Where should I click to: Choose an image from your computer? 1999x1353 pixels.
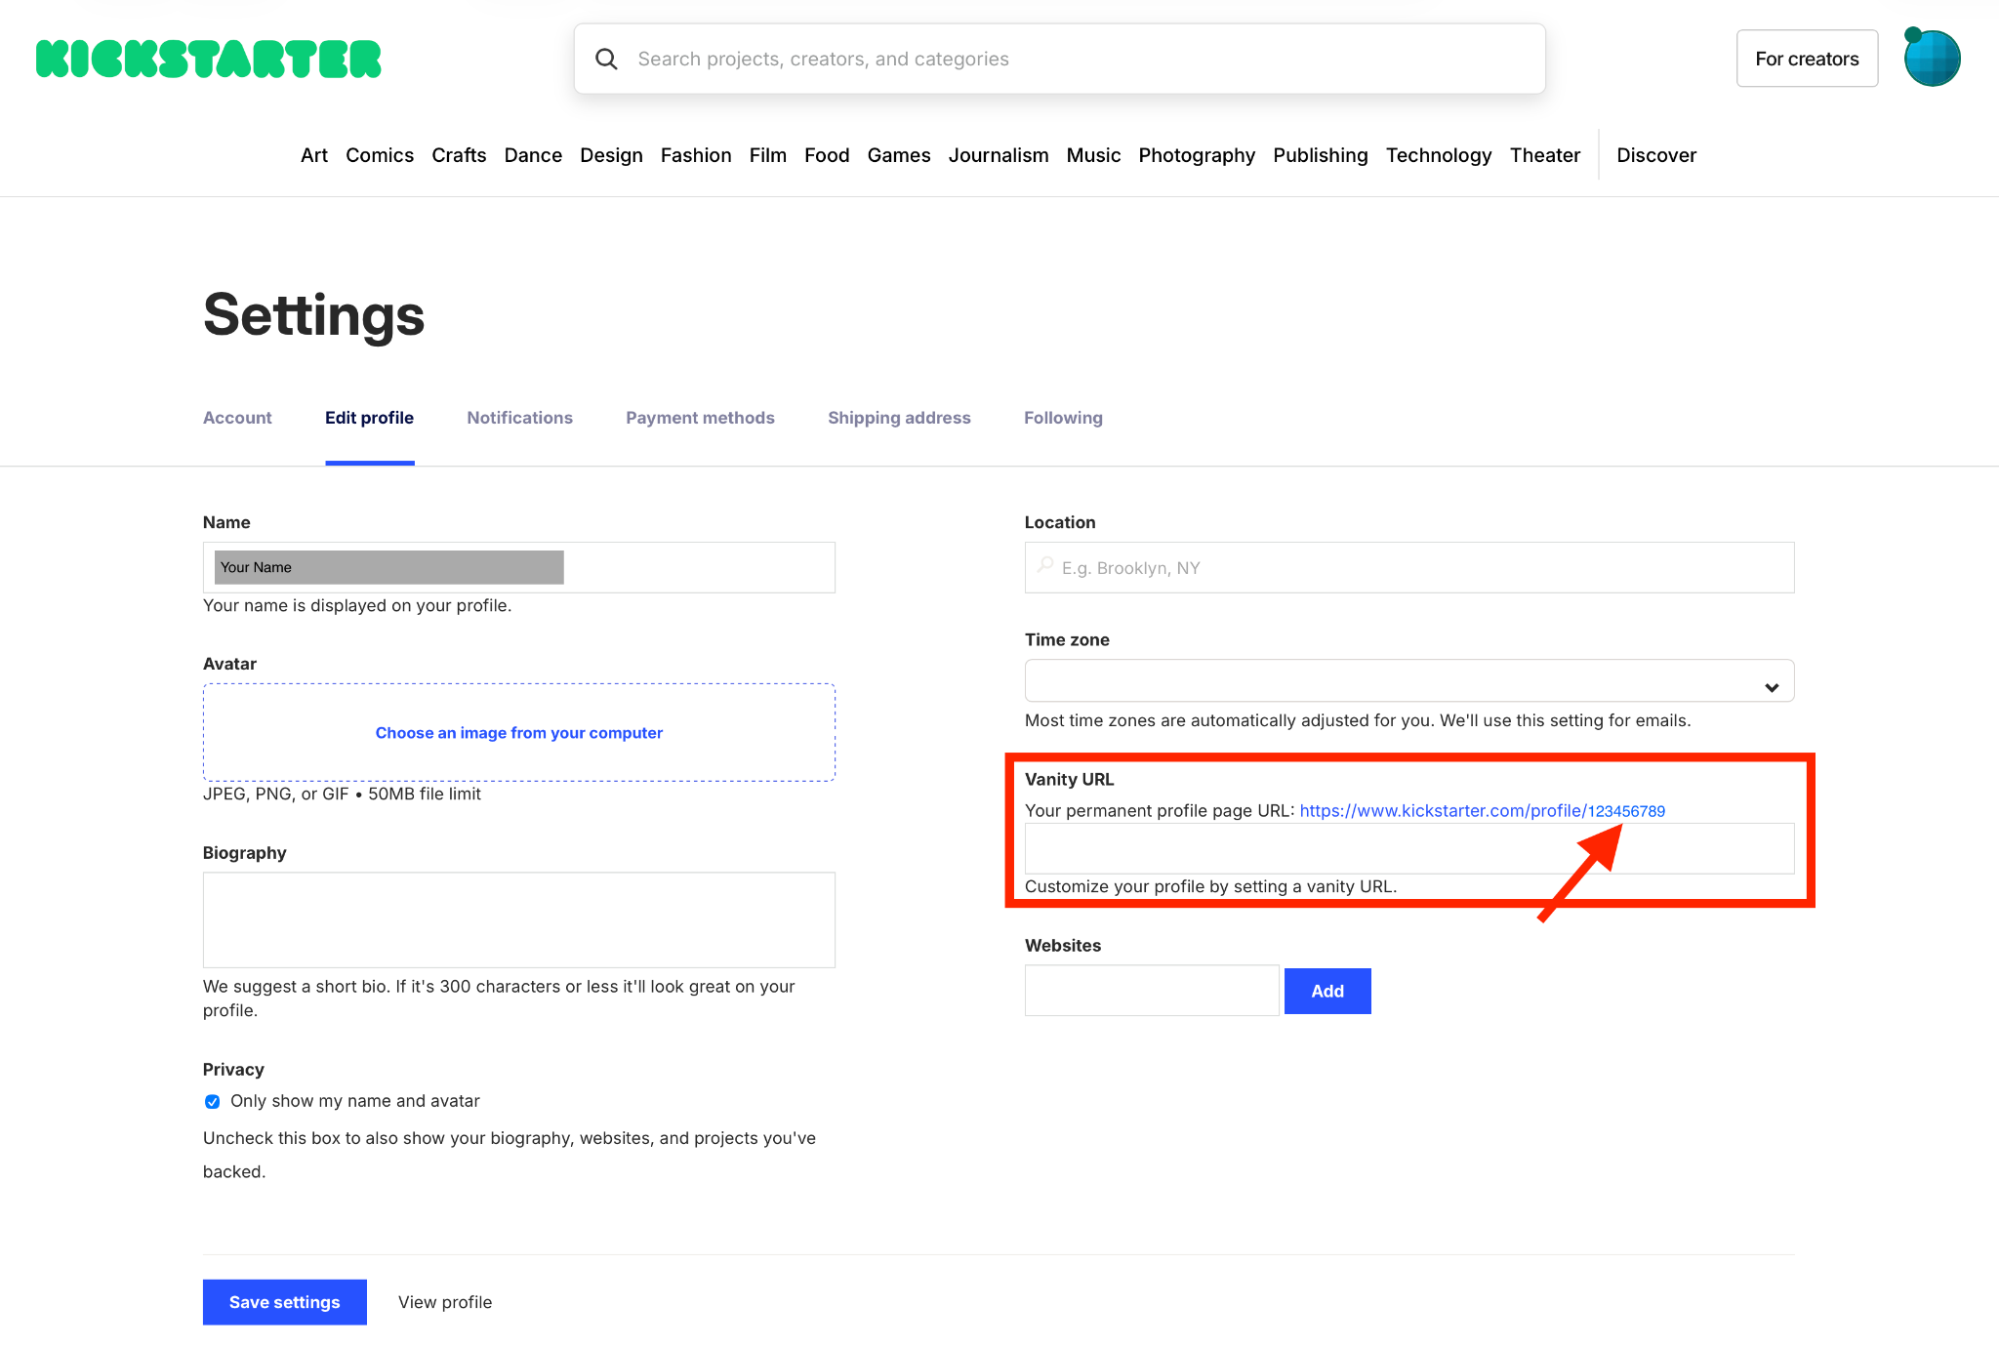pos(518,733)
